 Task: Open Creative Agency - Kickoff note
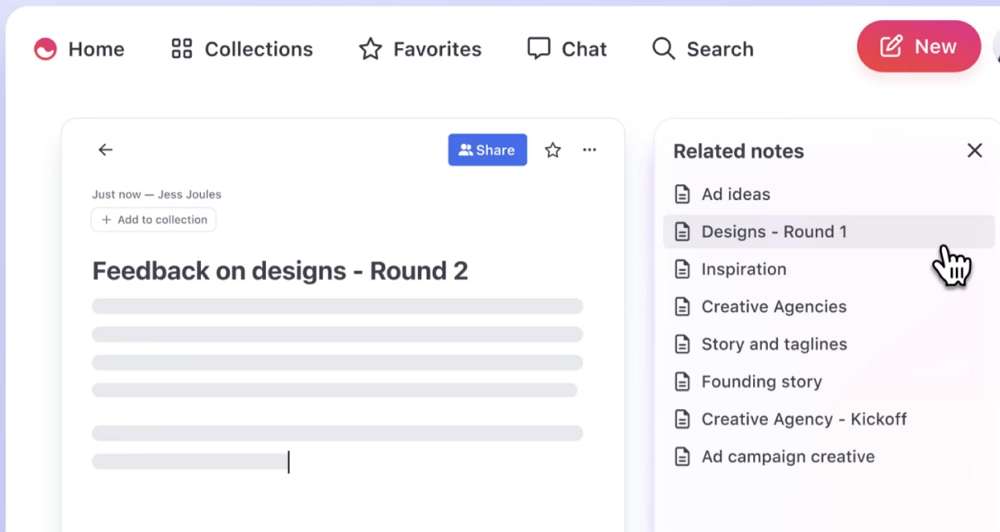(x=803, y=419)
